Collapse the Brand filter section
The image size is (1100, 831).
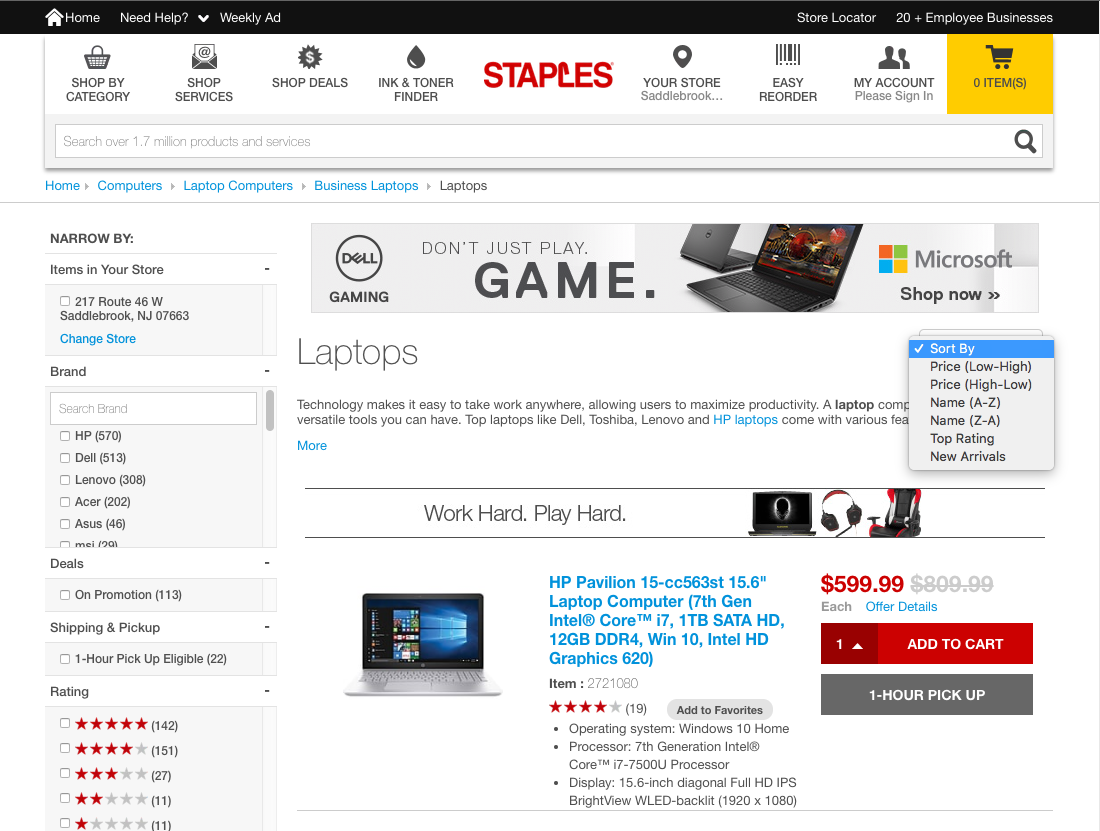(x=266, y=370)
